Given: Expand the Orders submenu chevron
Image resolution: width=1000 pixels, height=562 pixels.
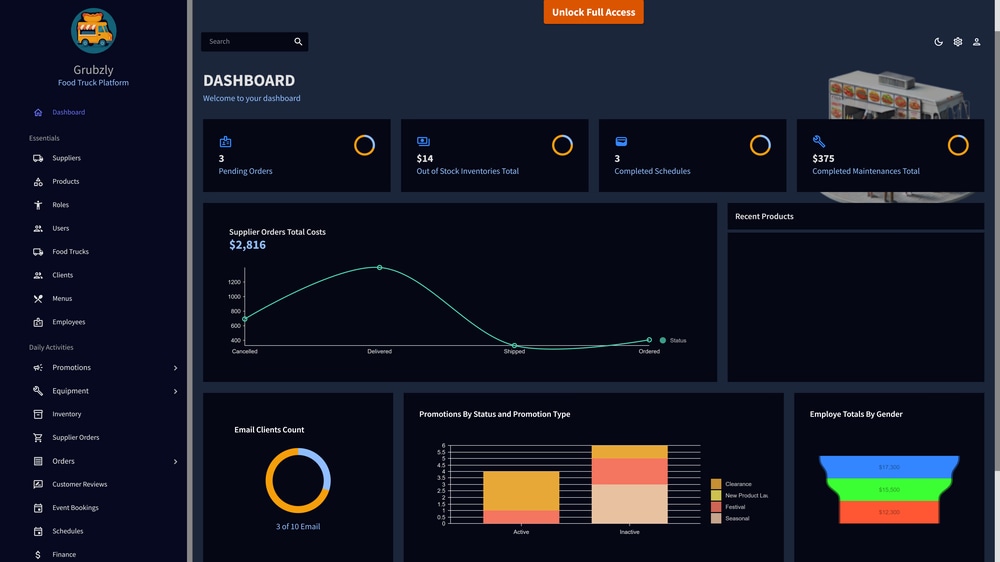Looking at the screenshot, I should tap(175, 461).
